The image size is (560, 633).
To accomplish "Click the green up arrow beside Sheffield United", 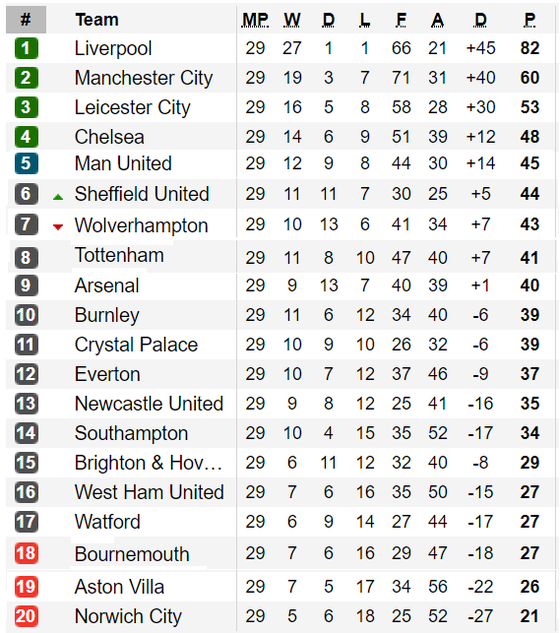I will pos(58,197).
